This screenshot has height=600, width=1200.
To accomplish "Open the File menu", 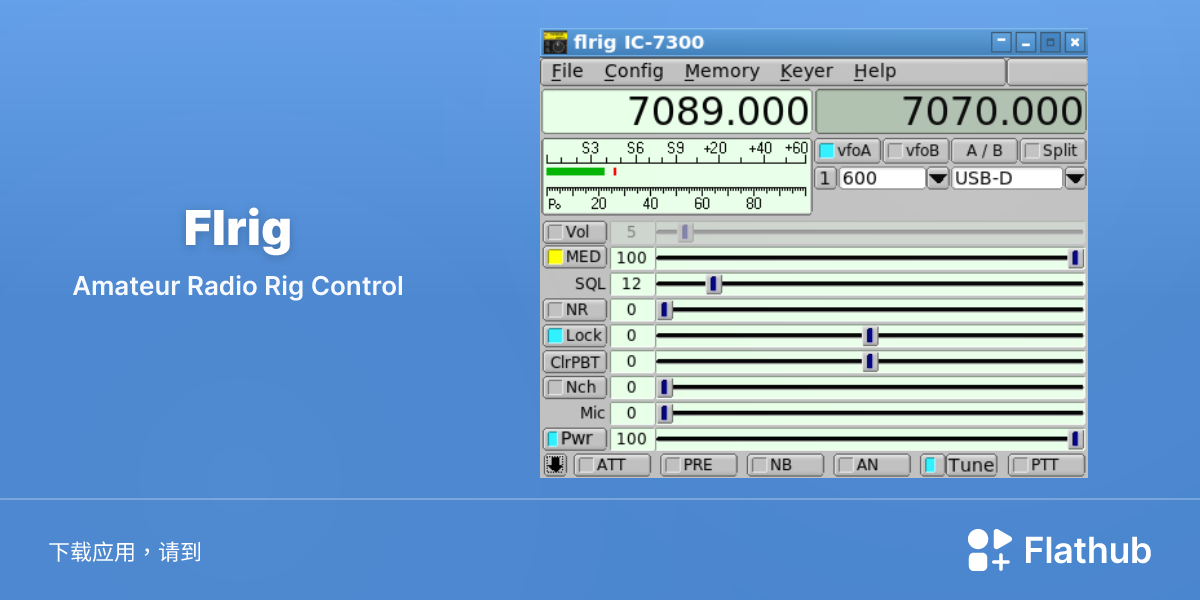I will click(567, 71).
